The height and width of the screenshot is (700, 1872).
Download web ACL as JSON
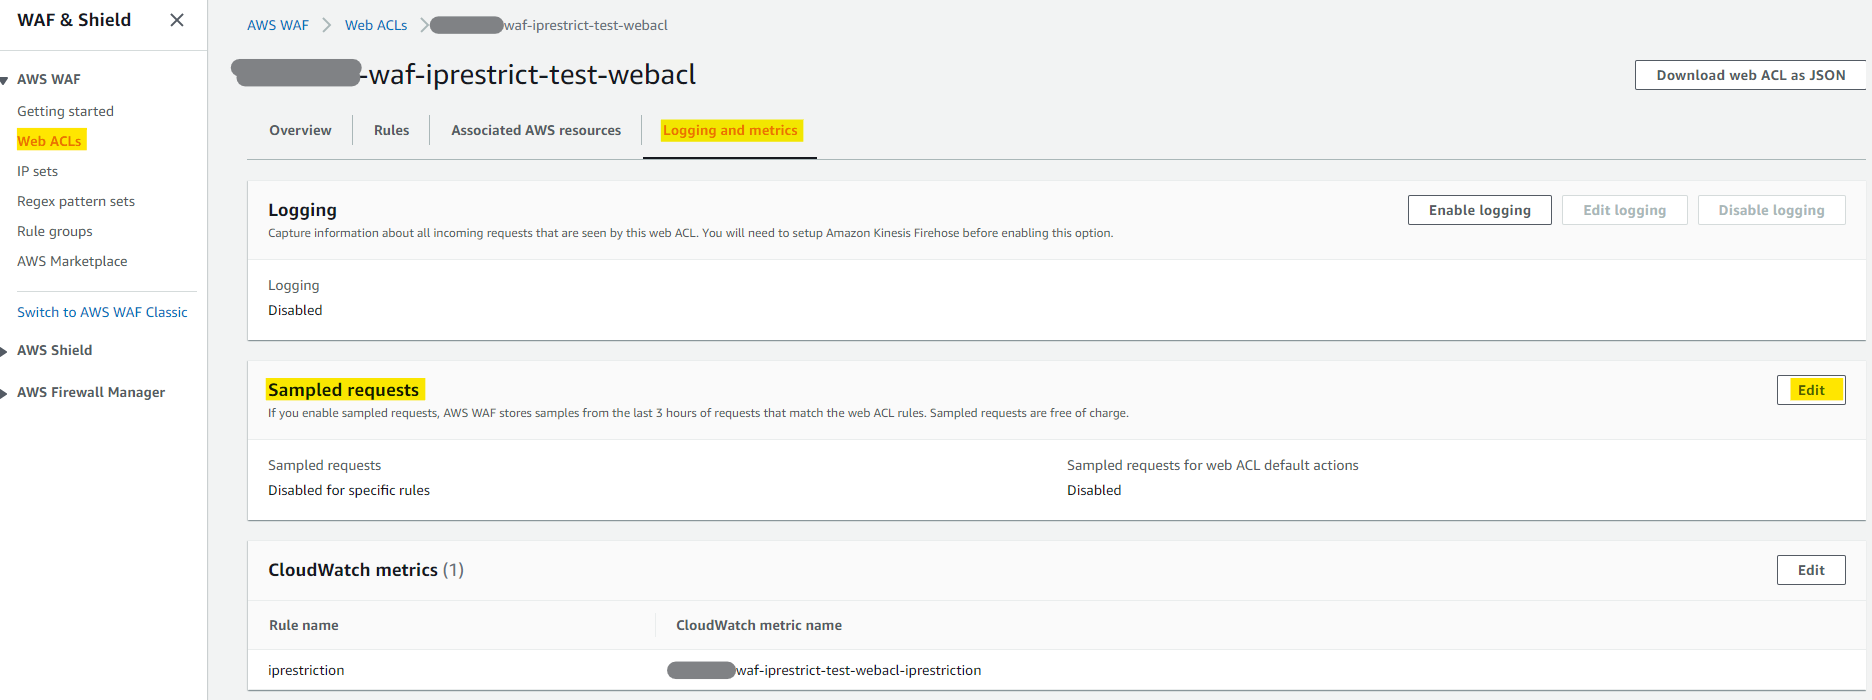[x=1750, y=75]
